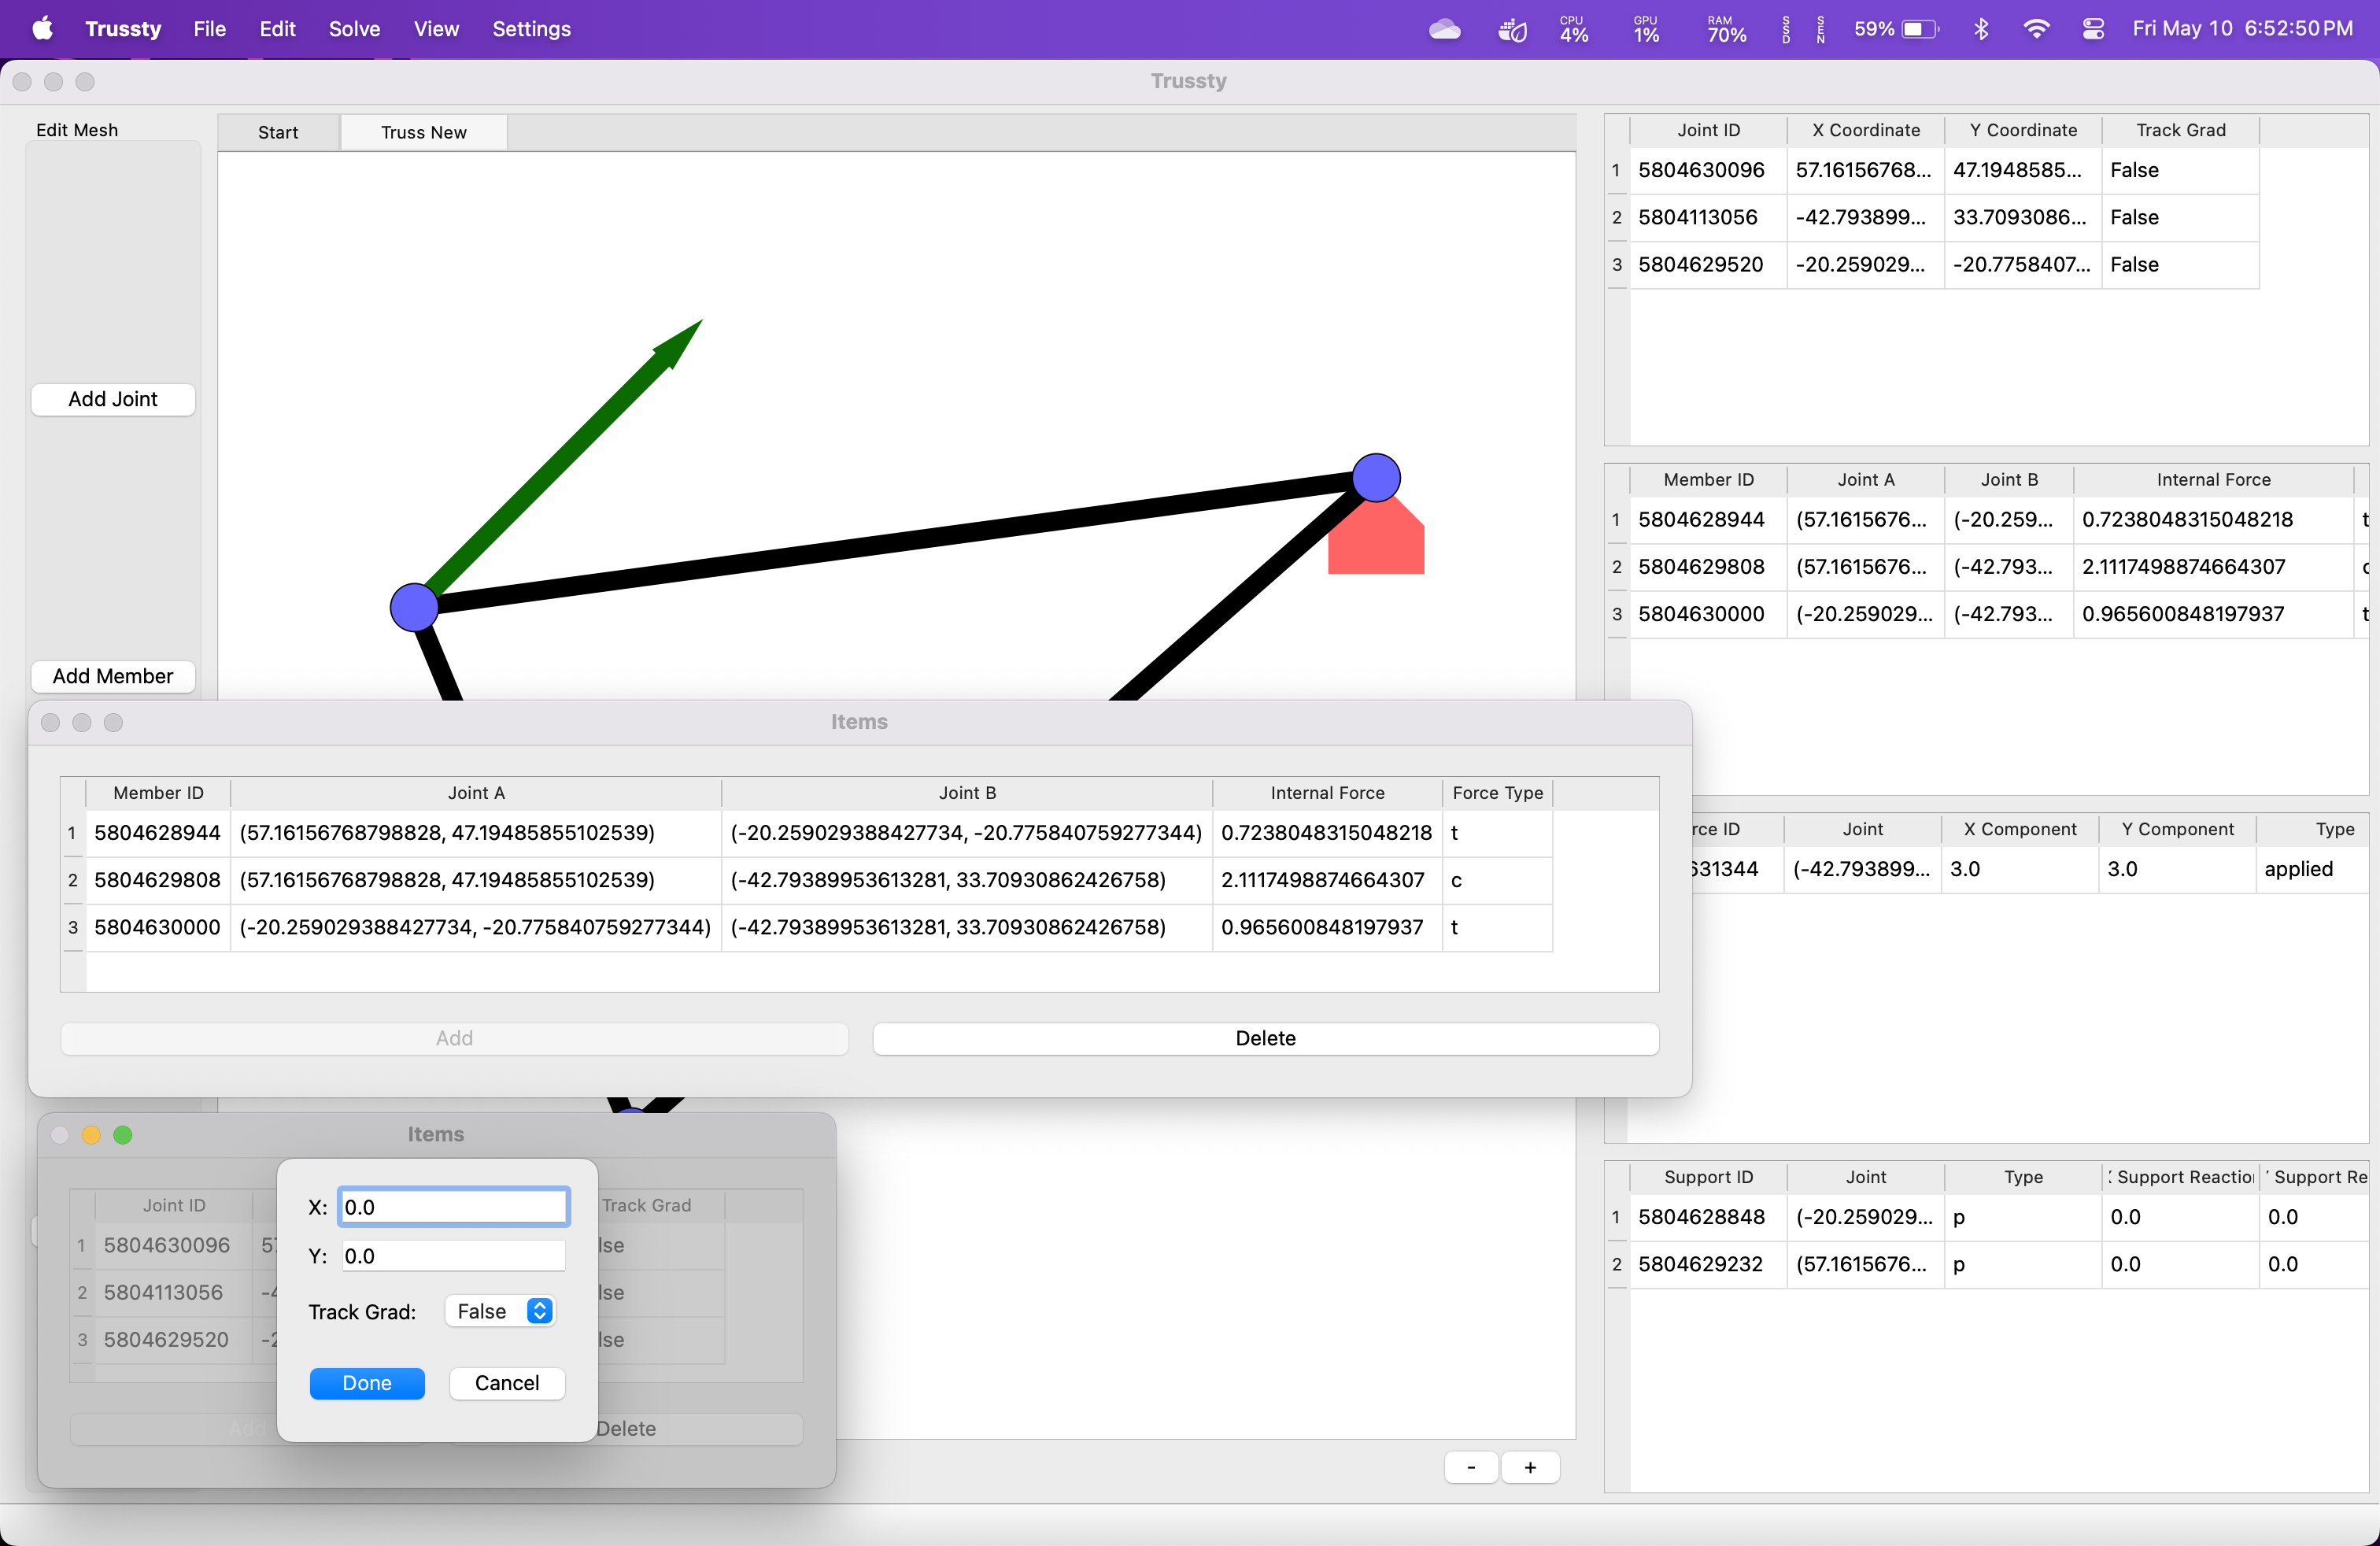The height and width of the screenshot is (1546, 2380).
Task: Select the blue joint above the red support
Action: point(1376,477)
